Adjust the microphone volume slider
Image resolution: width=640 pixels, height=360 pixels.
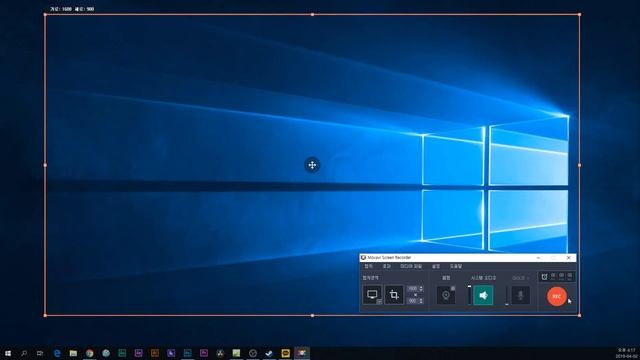coord(507,295)
